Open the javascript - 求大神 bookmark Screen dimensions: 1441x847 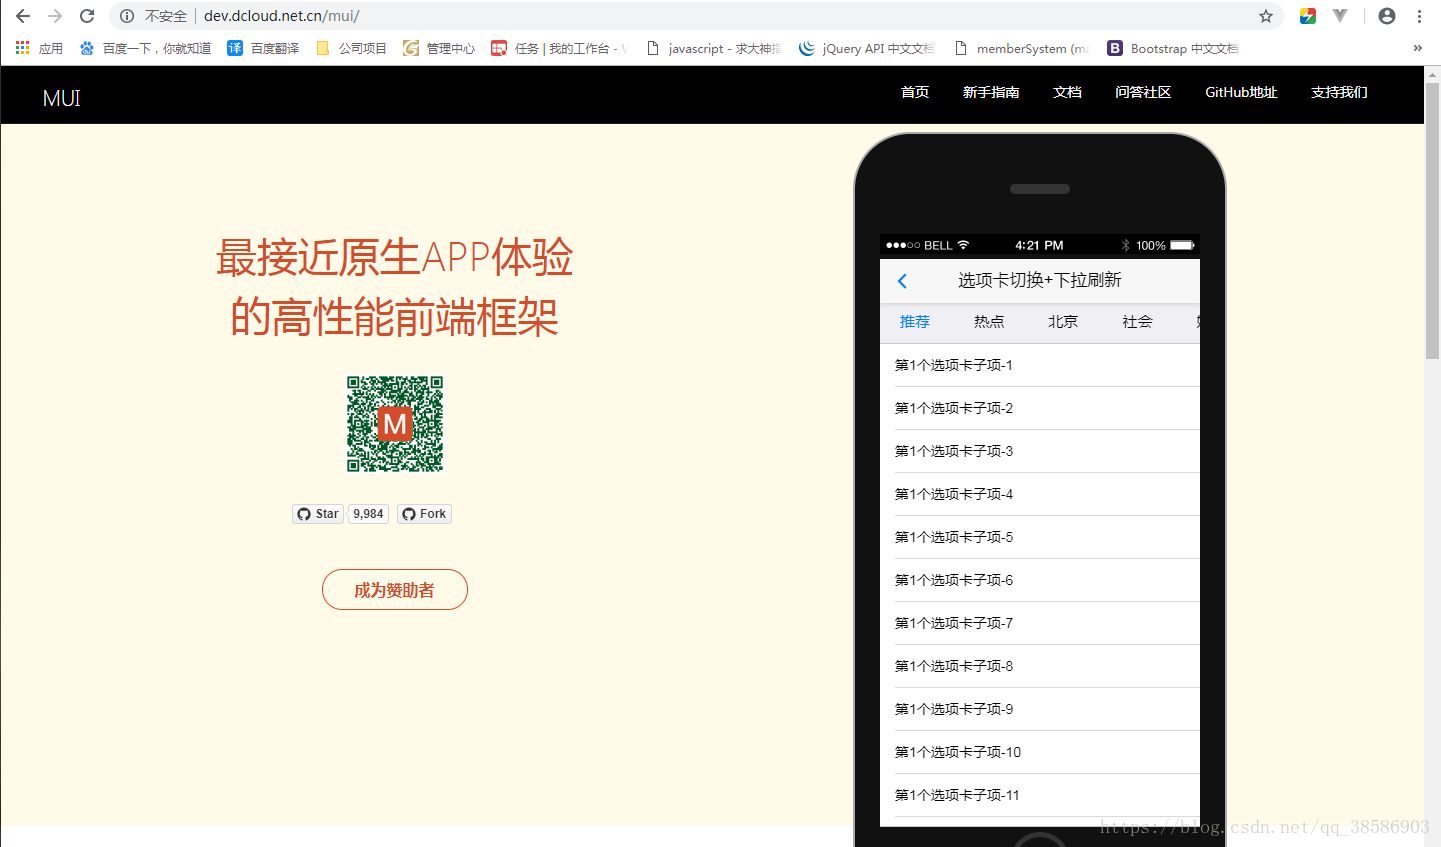[x=714, y=48]
